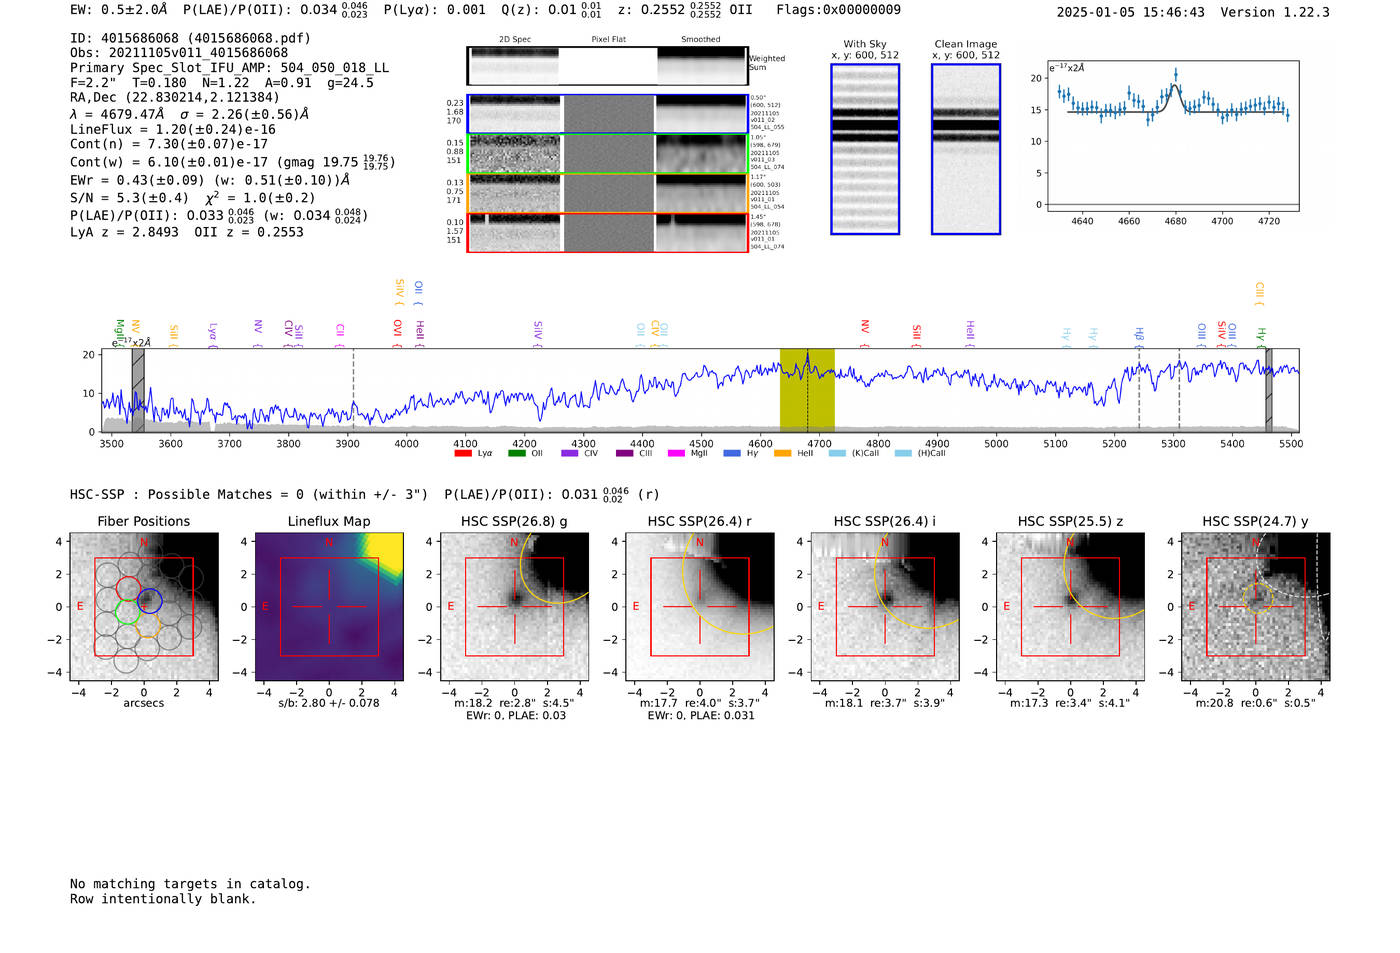This screenshot has width=1400, height=953.
Task: Select the CIV legend entry
Action: [580, 453]
